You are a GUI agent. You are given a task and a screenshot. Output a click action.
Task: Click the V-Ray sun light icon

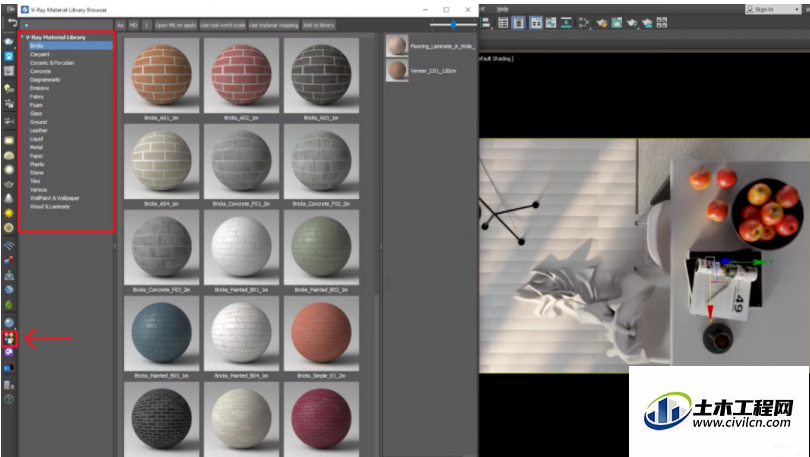point(9,213)
